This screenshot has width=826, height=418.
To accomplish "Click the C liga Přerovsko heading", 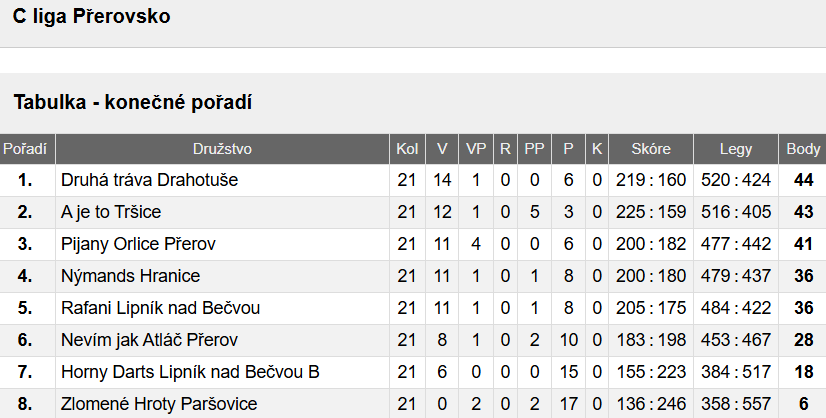I will click(x=91, y=17).
